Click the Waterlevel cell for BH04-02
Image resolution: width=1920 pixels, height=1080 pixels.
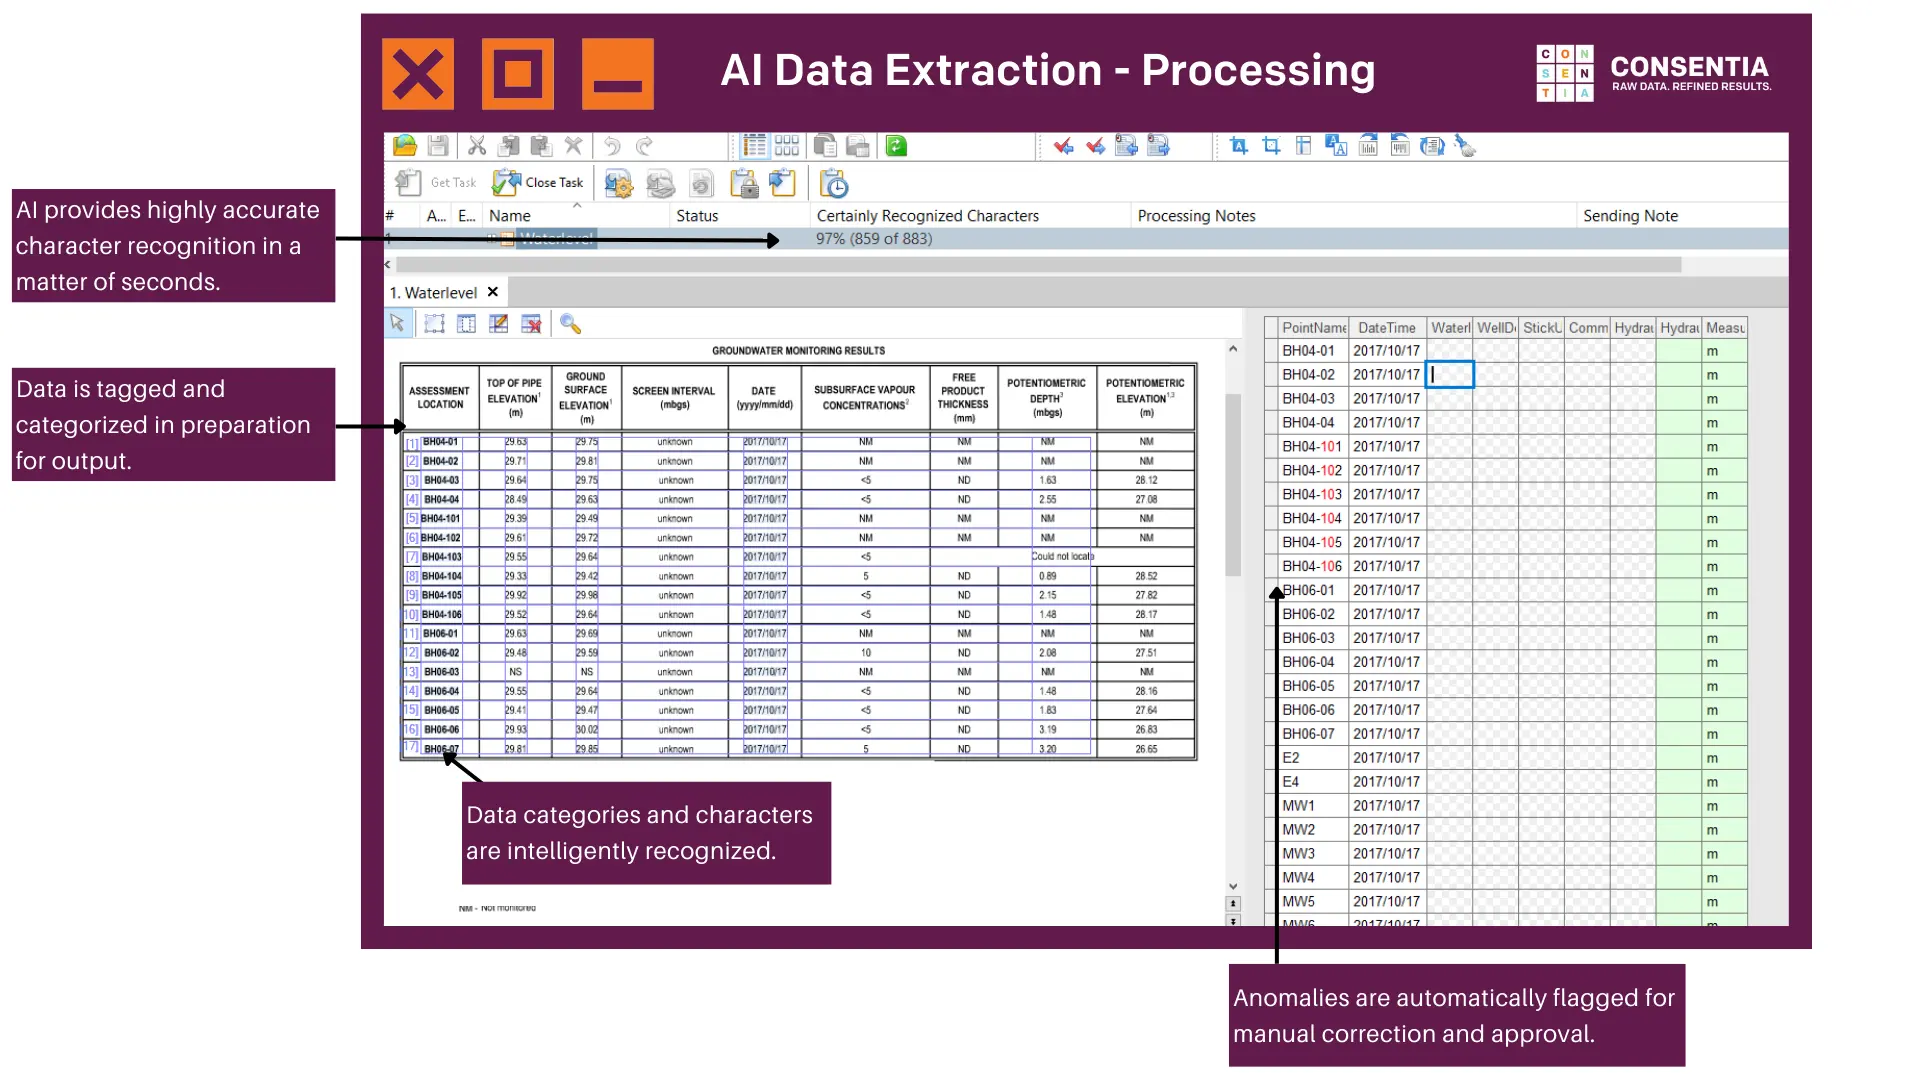(1449, 375)
